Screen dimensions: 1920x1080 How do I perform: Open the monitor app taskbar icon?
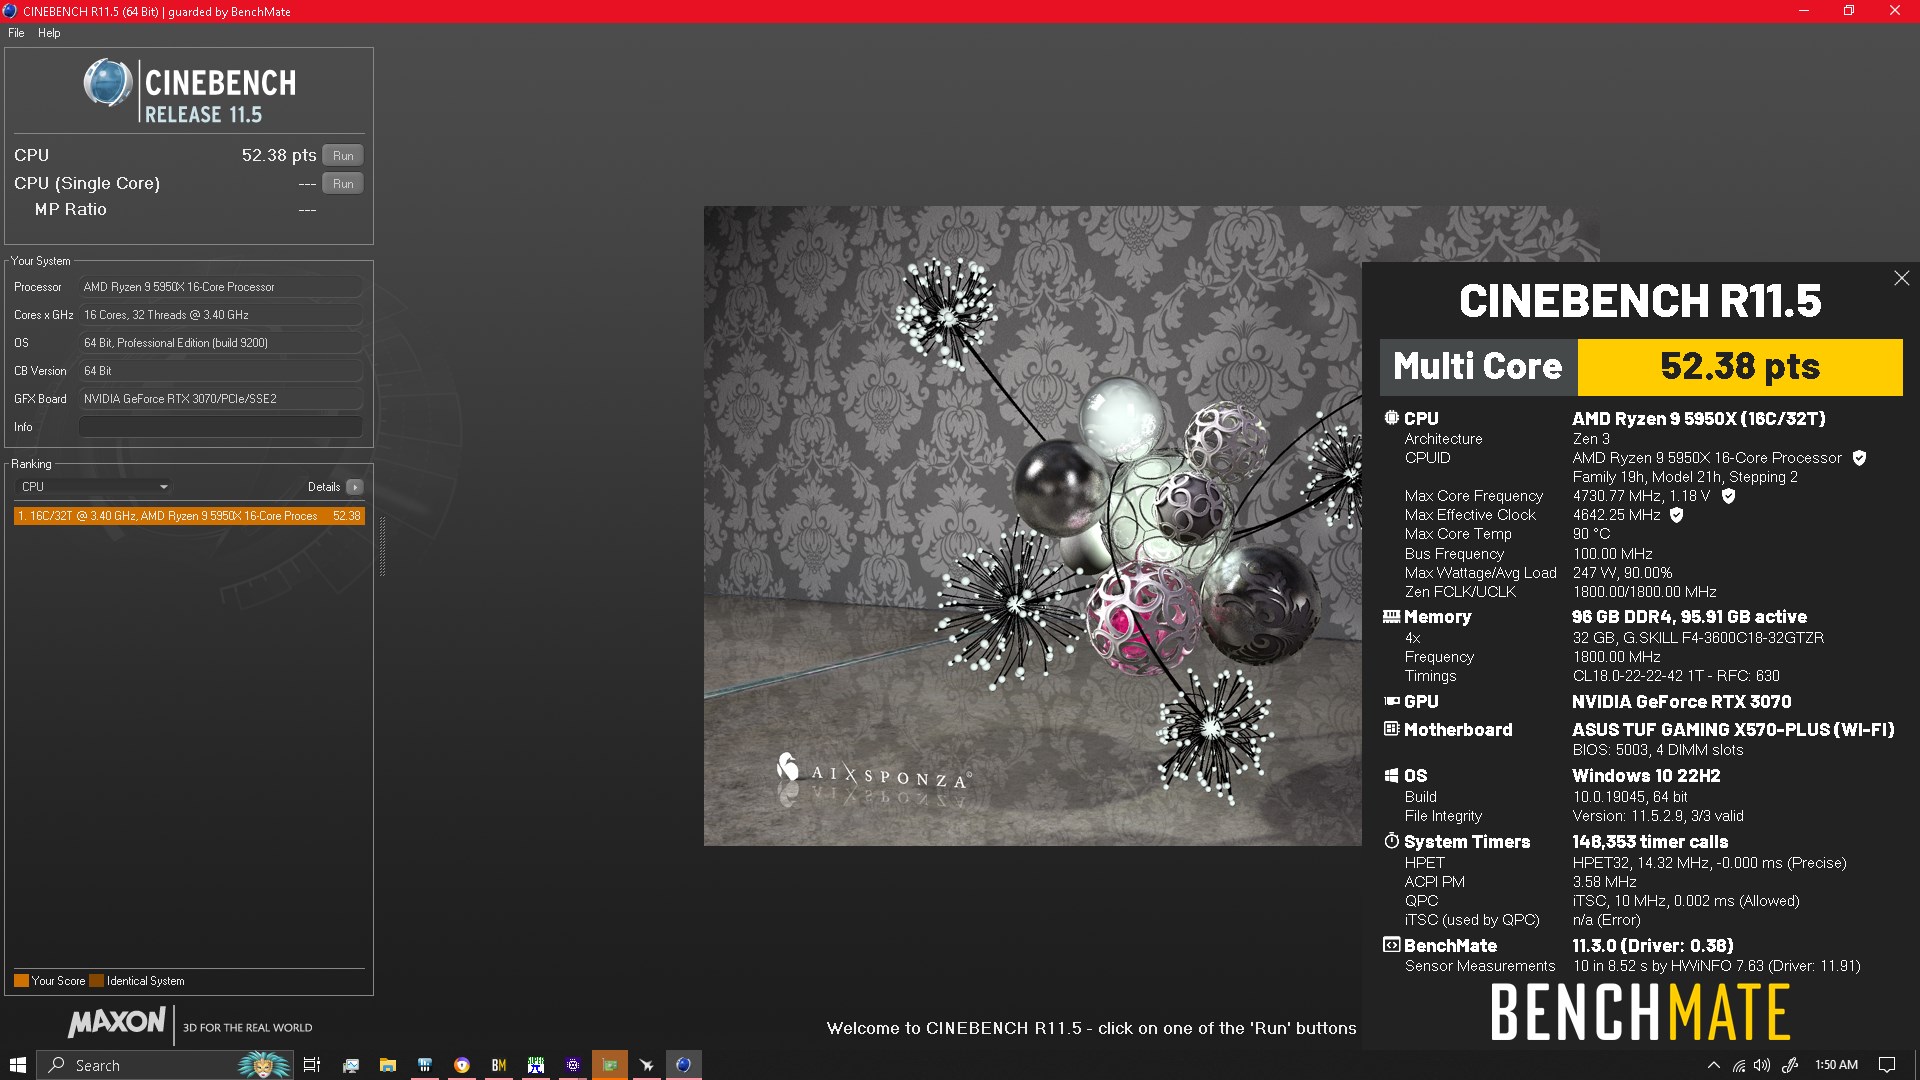pos(350,1065)
